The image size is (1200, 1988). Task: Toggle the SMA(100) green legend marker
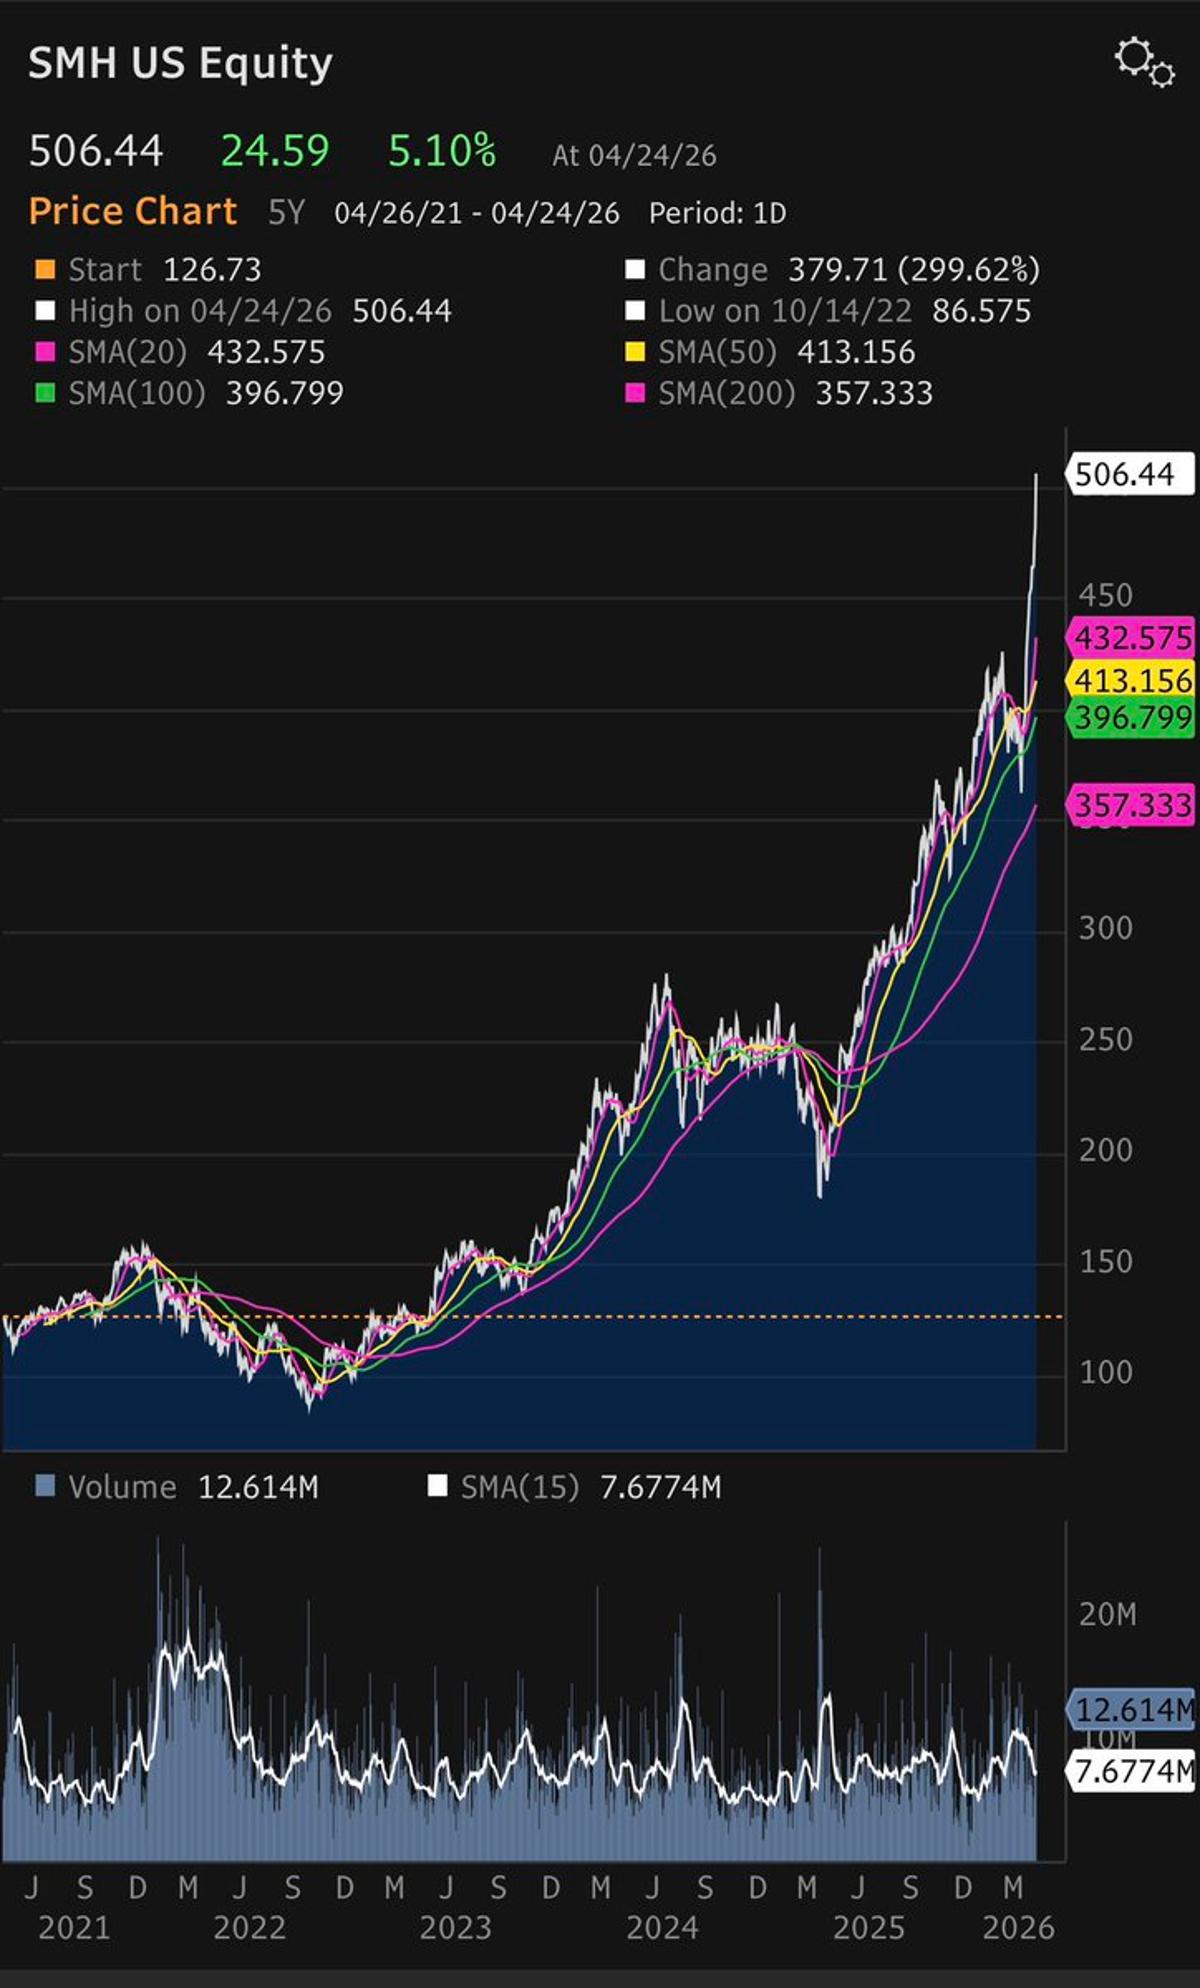click(45, 393)
